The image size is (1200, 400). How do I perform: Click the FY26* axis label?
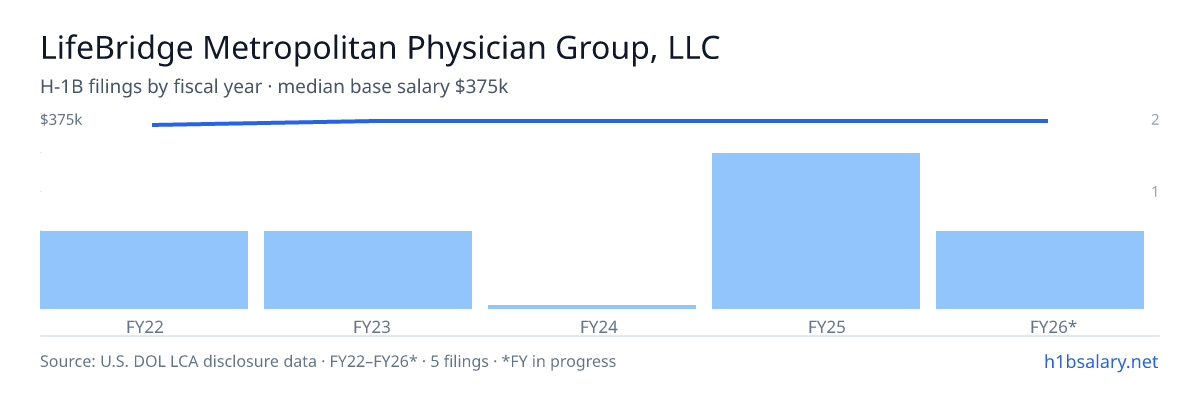click(x=1040, y=326)
